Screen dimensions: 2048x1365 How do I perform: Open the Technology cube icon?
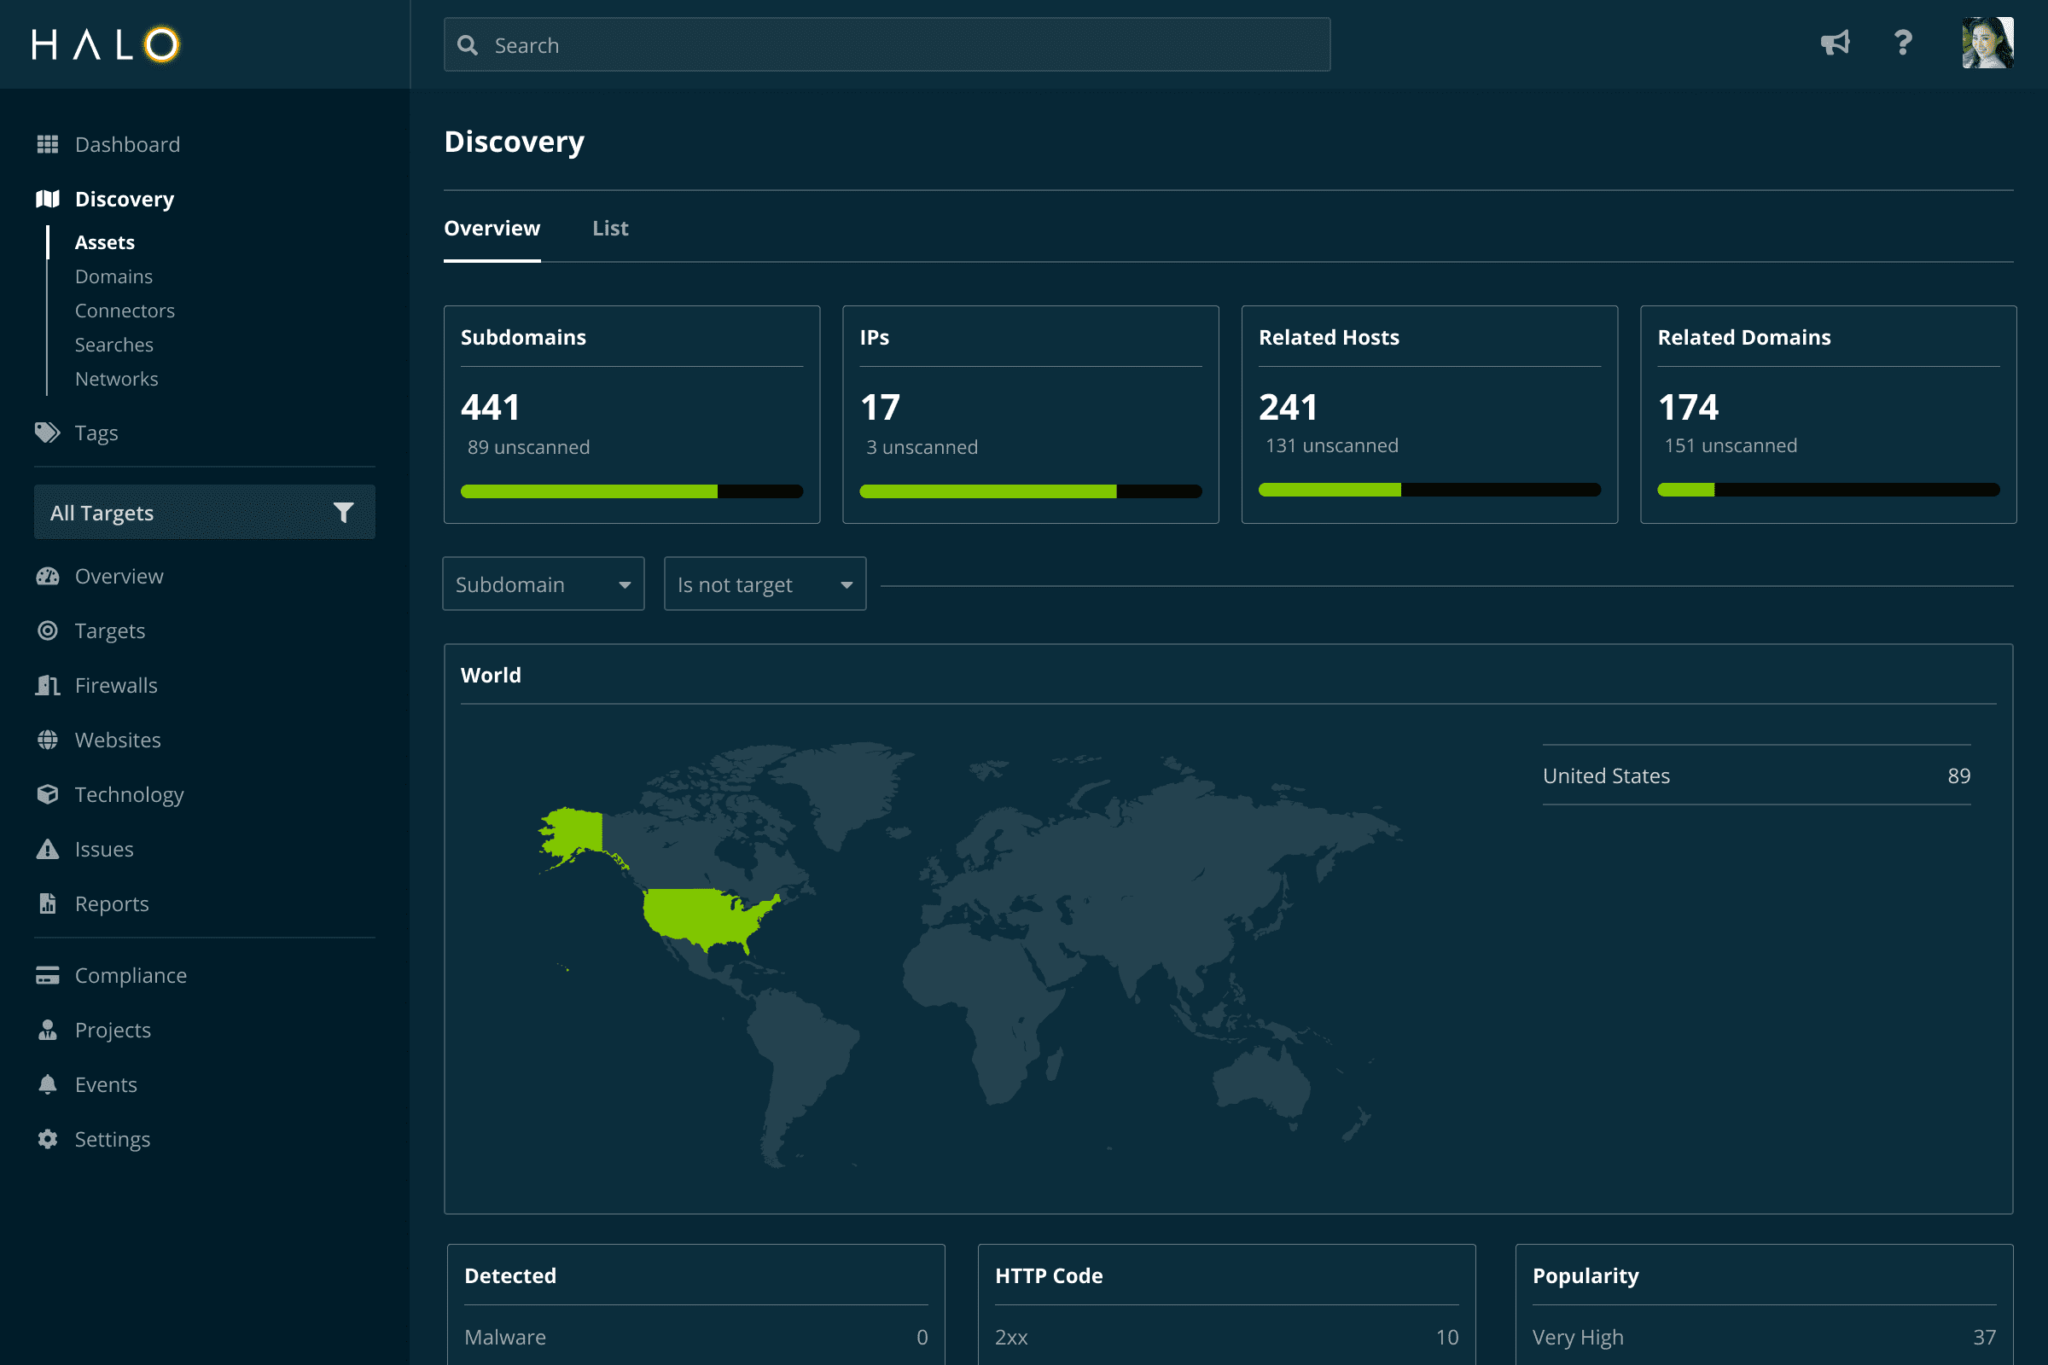(x=47, y=794)
